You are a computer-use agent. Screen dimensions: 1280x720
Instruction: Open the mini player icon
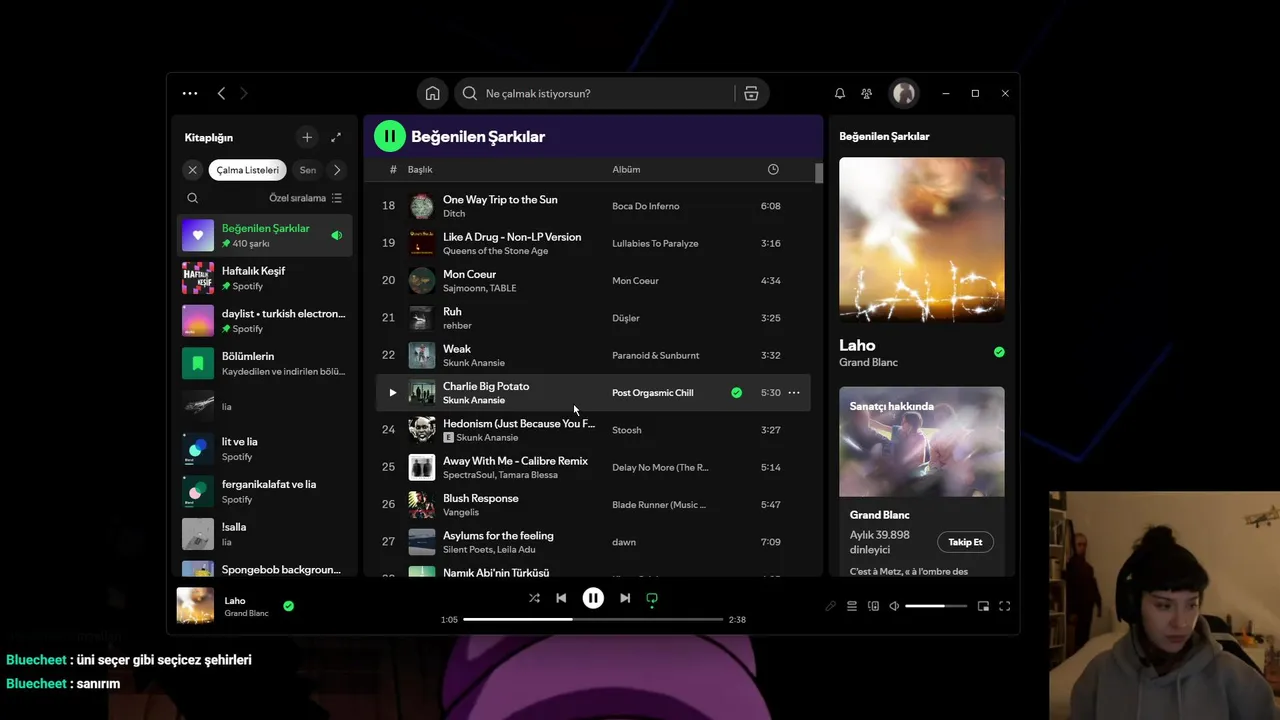(x=983, y=606)
